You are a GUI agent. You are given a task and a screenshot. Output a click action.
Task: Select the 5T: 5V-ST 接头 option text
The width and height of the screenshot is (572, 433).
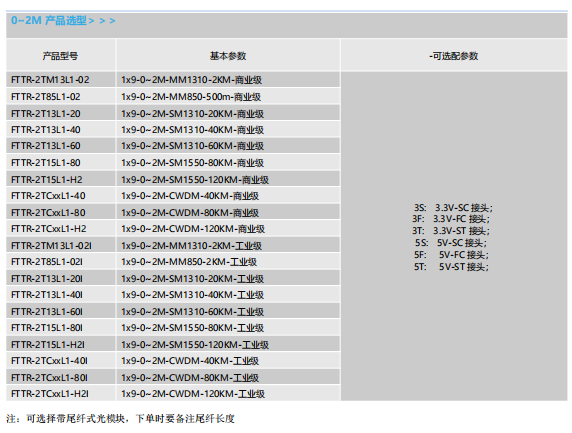point(451,267)
